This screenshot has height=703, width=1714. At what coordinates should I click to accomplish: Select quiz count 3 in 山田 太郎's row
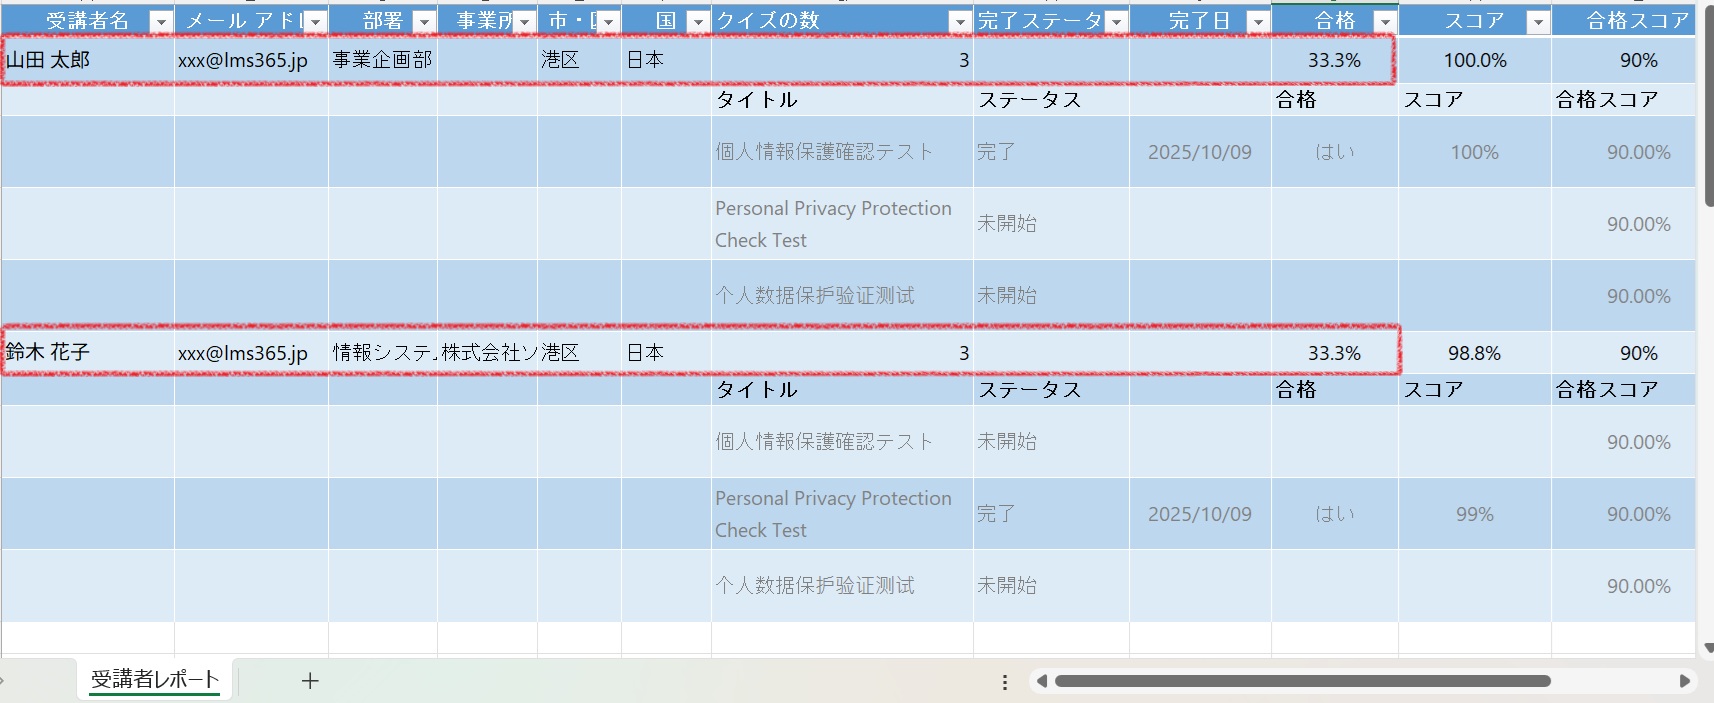[x=842, y=60]
